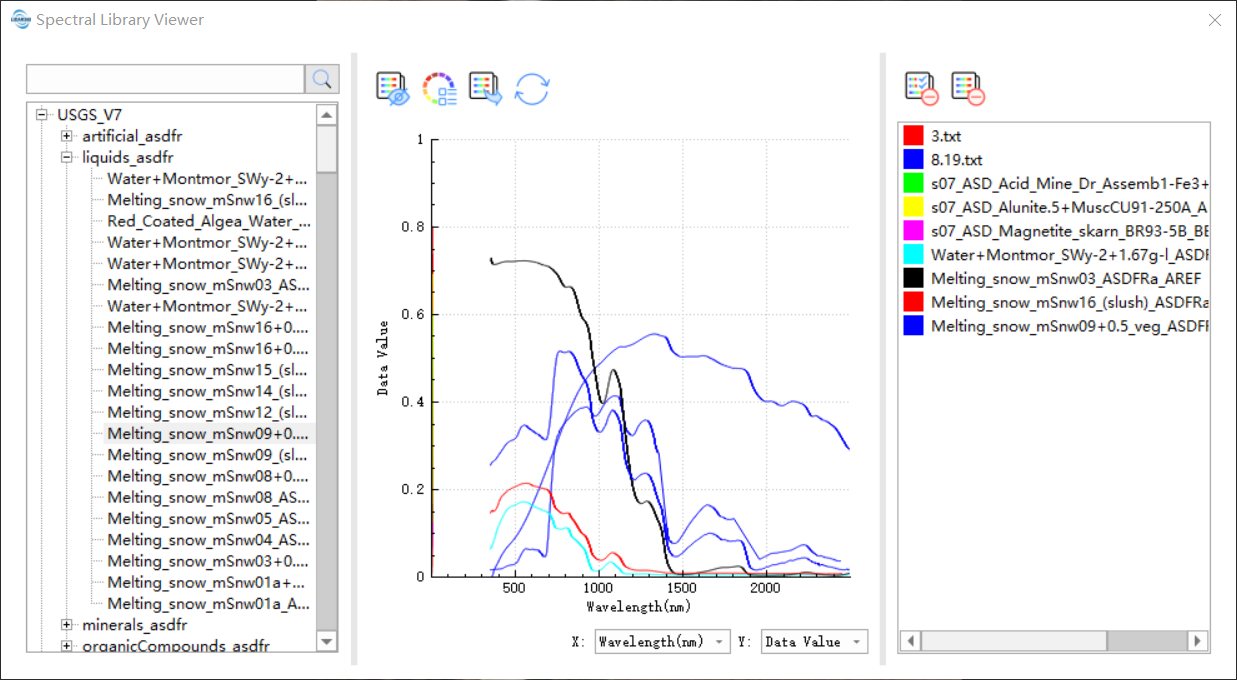Open the X axis Wavelength(nm) dropdown
This screenshot has width=1237, height=680.
coord(719,641)
